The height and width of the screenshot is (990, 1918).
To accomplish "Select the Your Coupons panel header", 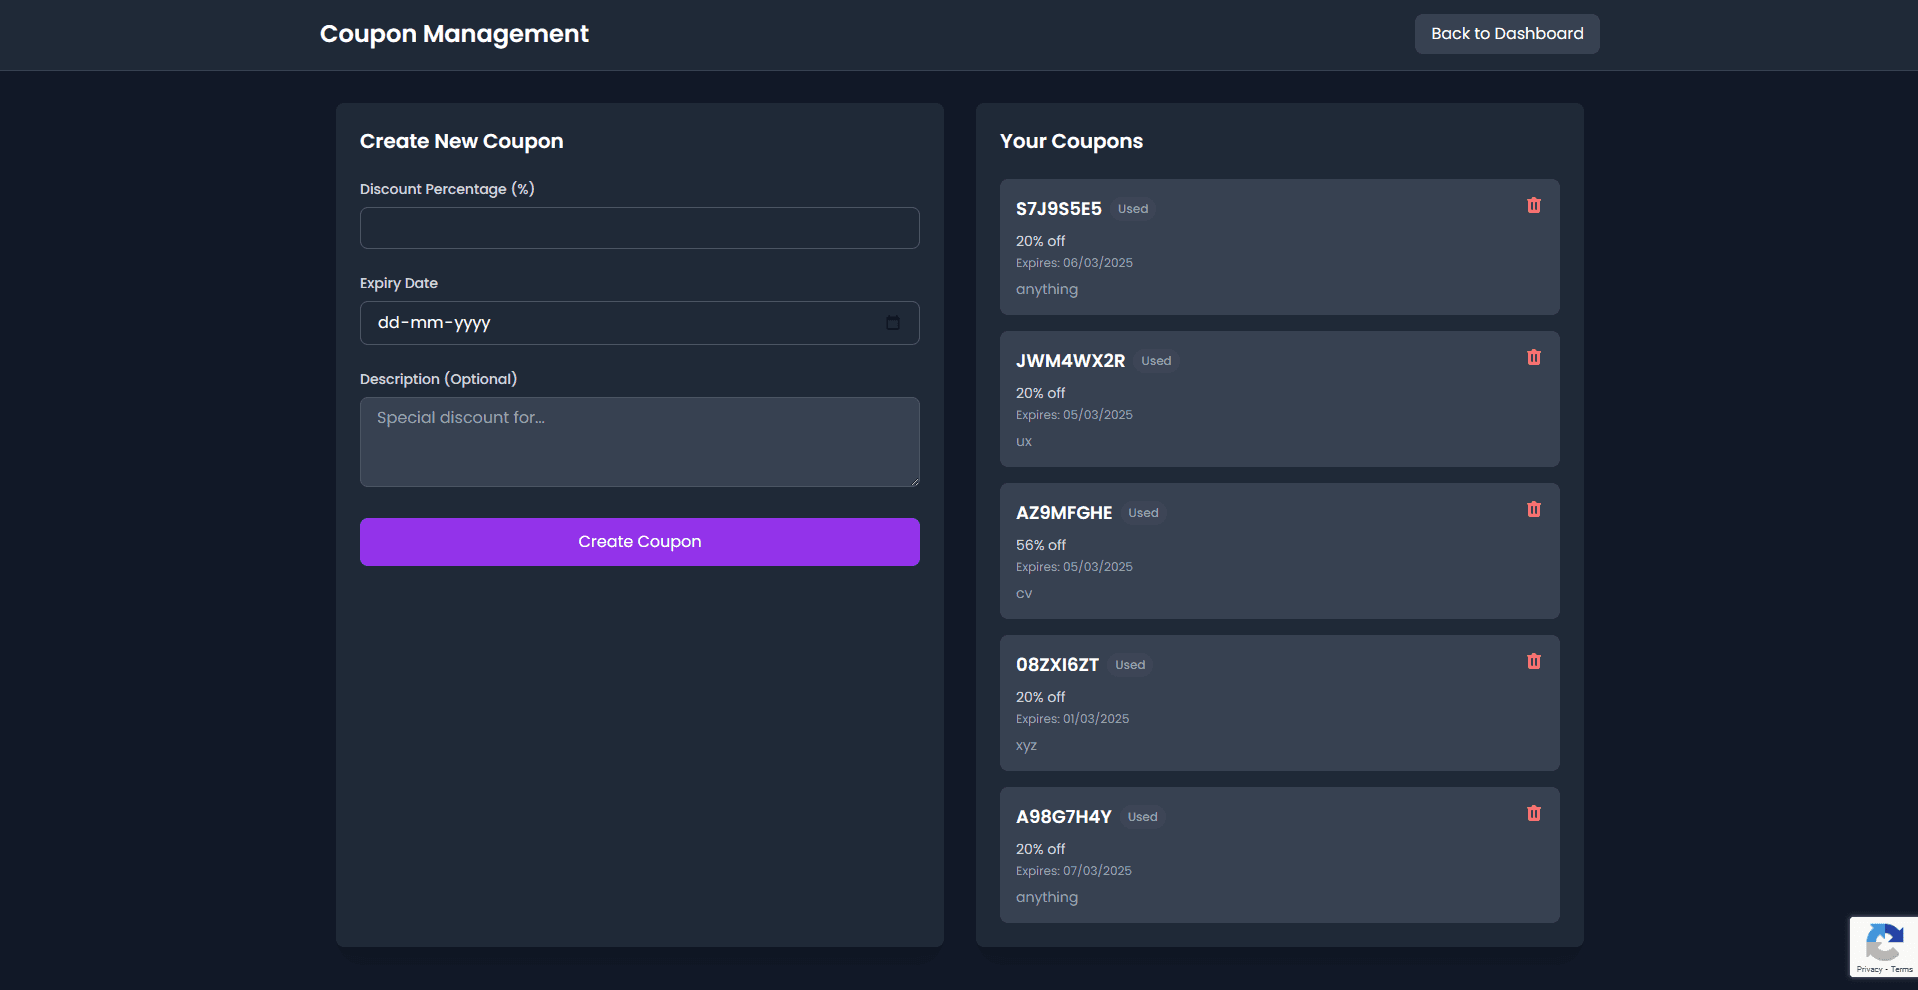I will 1071,141.
